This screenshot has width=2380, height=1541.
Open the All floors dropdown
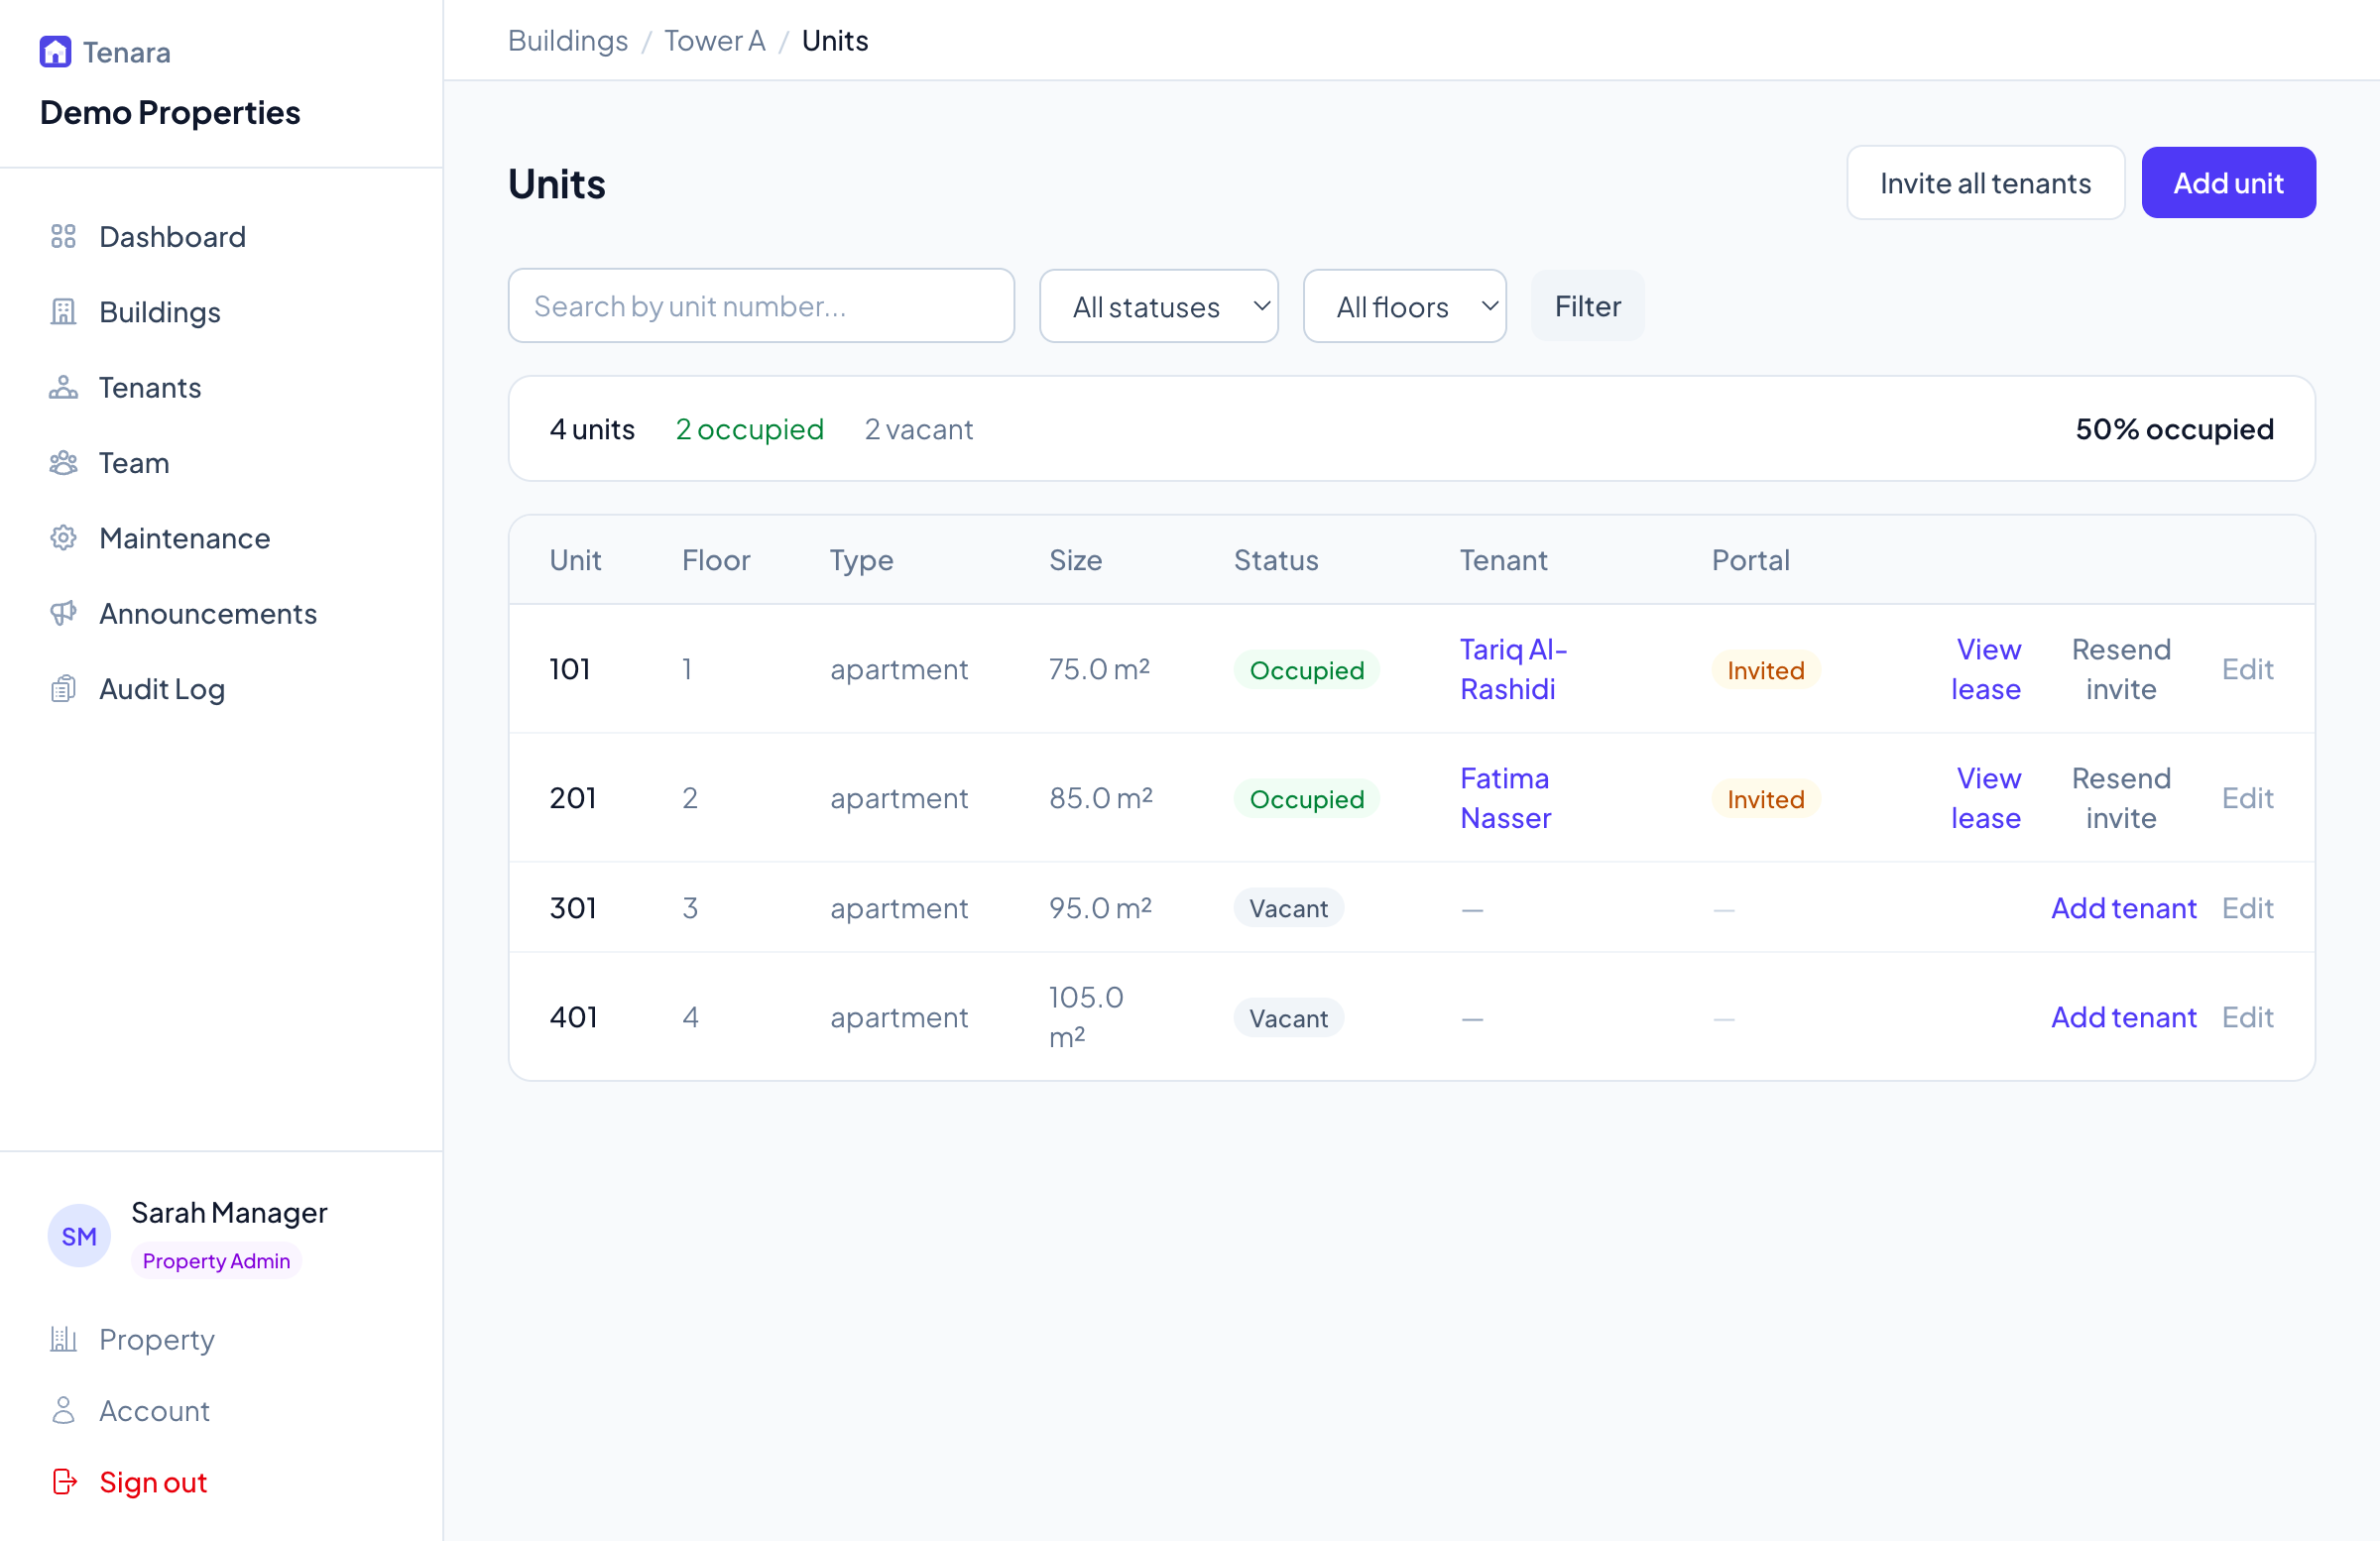pyautogui.click(x=1404, y=306)
